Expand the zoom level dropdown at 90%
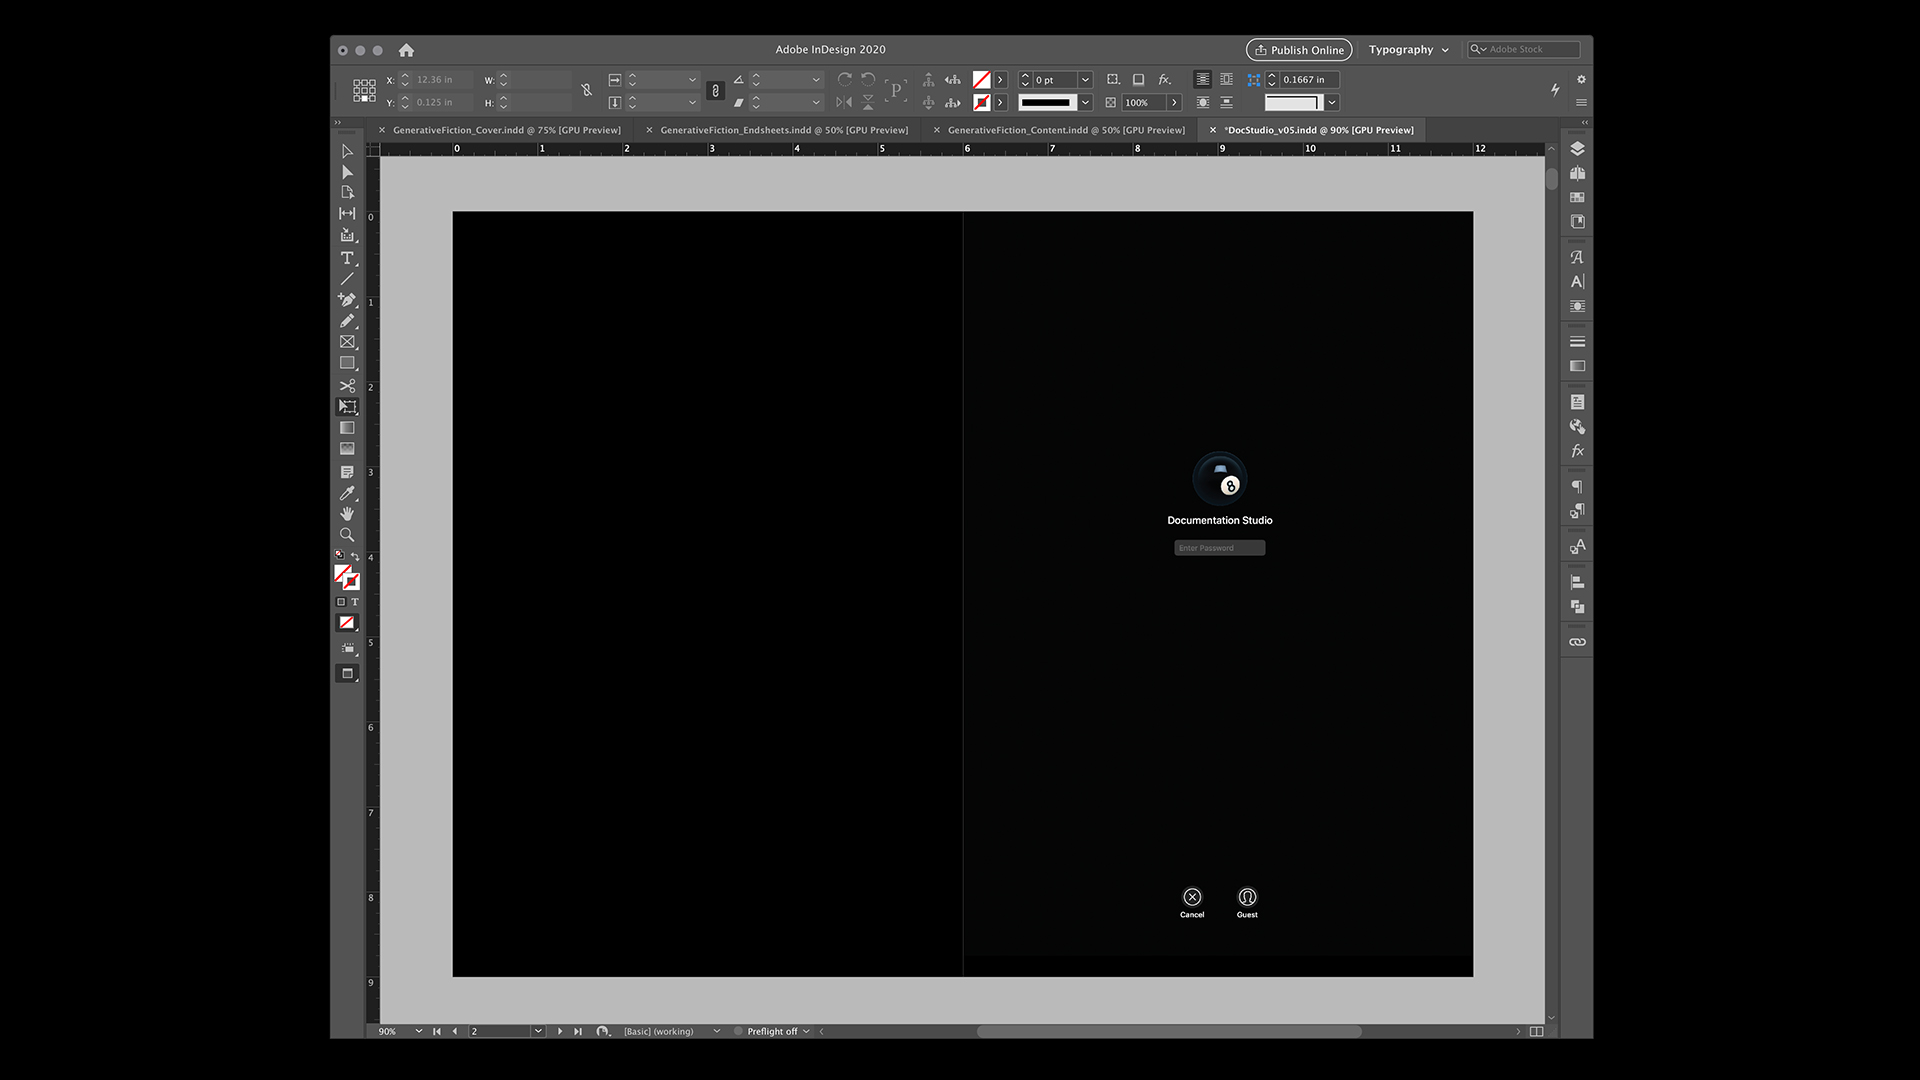This screenshot has width=1920, height=1080. [x=418, y=1031]
